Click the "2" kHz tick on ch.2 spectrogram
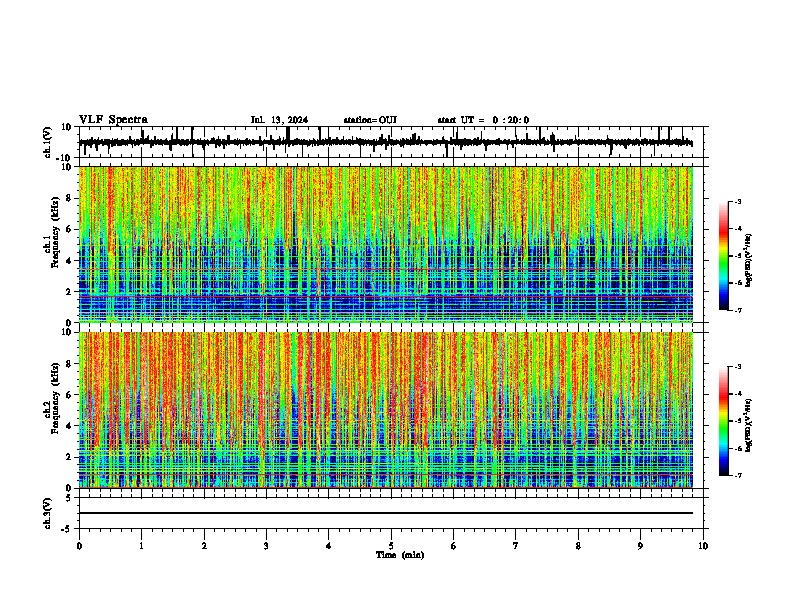This screenshot has height=612, width=792. click(x=69, y=457)
